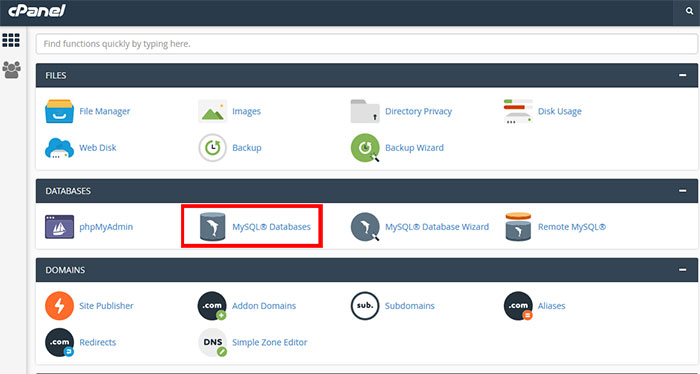This screenshot has height=374, width=700.
Task: Click the Addon Domains link
Action: (264, 306)
